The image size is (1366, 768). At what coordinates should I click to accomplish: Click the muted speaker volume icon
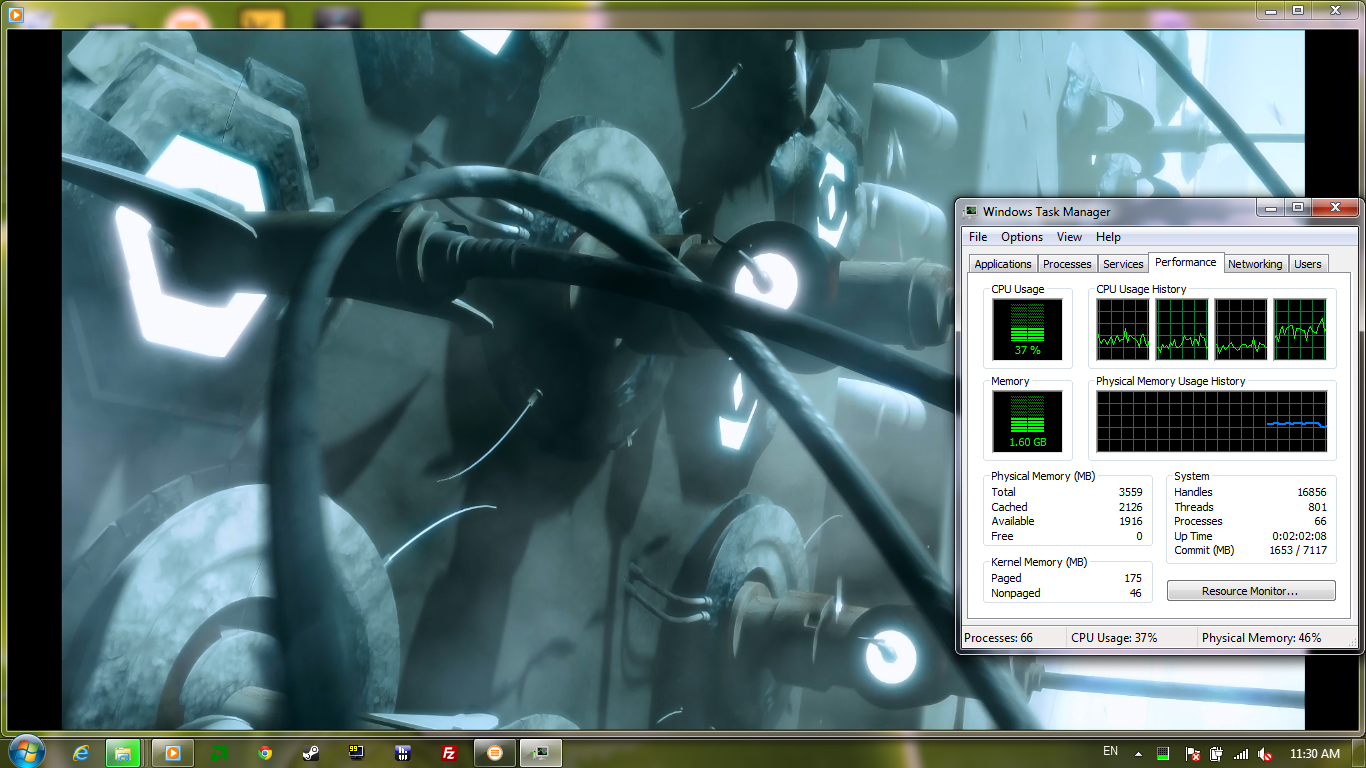click(x=1266, y=753)
